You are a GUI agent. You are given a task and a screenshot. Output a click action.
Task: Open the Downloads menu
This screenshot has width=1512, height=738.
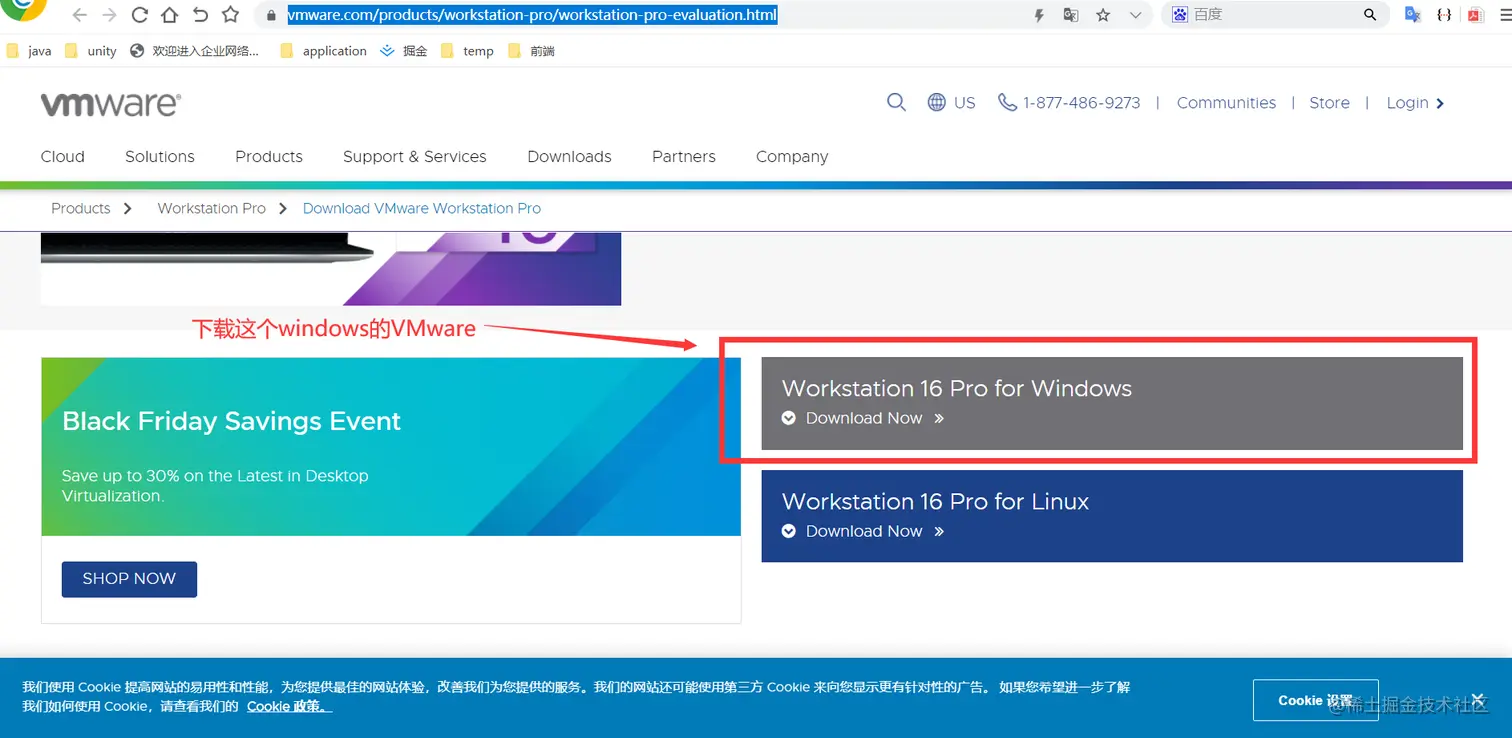569,157
